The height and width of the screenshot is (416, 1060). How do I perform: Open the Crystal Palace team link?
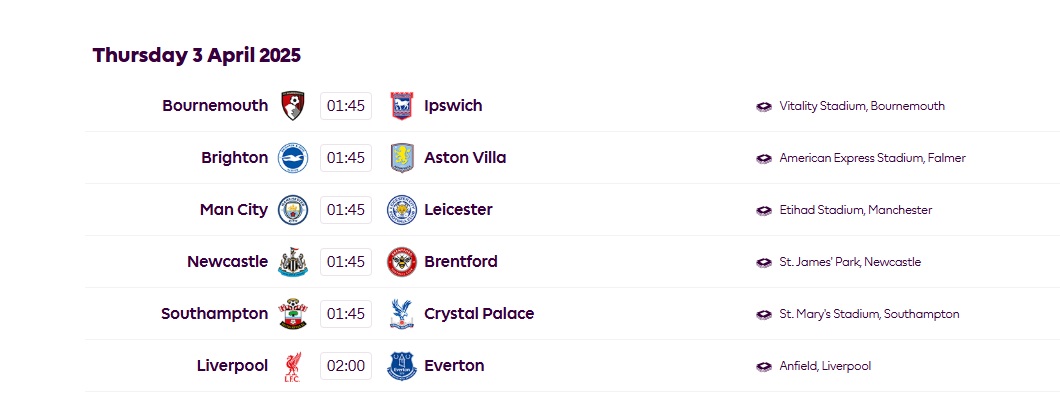pyautogui.click(x=479, y=314)
